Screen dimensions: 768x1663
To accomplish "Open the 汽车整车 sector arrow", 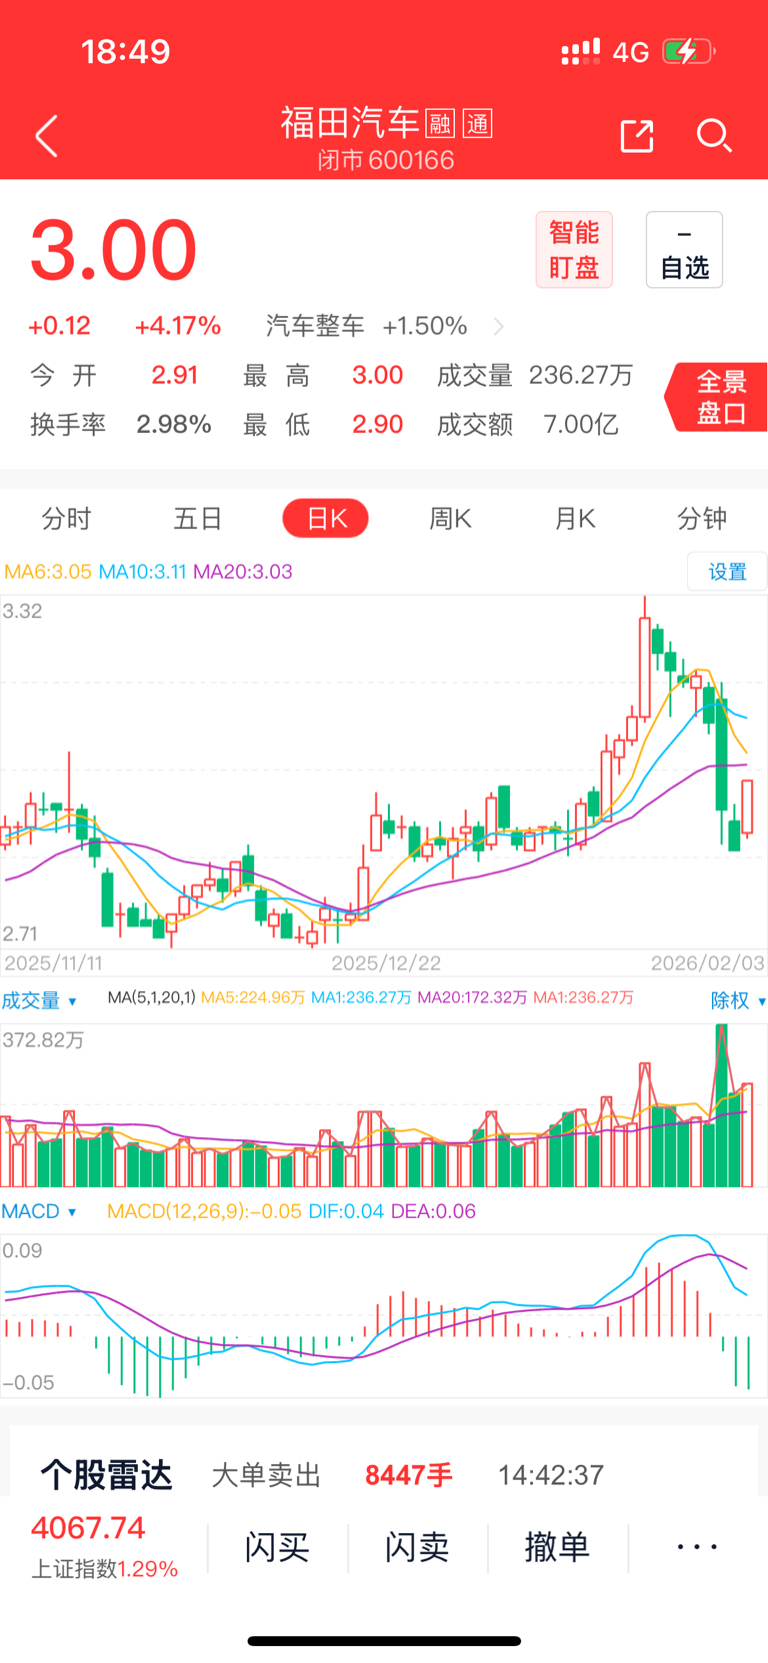I will pyautogui.click(x=498, y=326).
